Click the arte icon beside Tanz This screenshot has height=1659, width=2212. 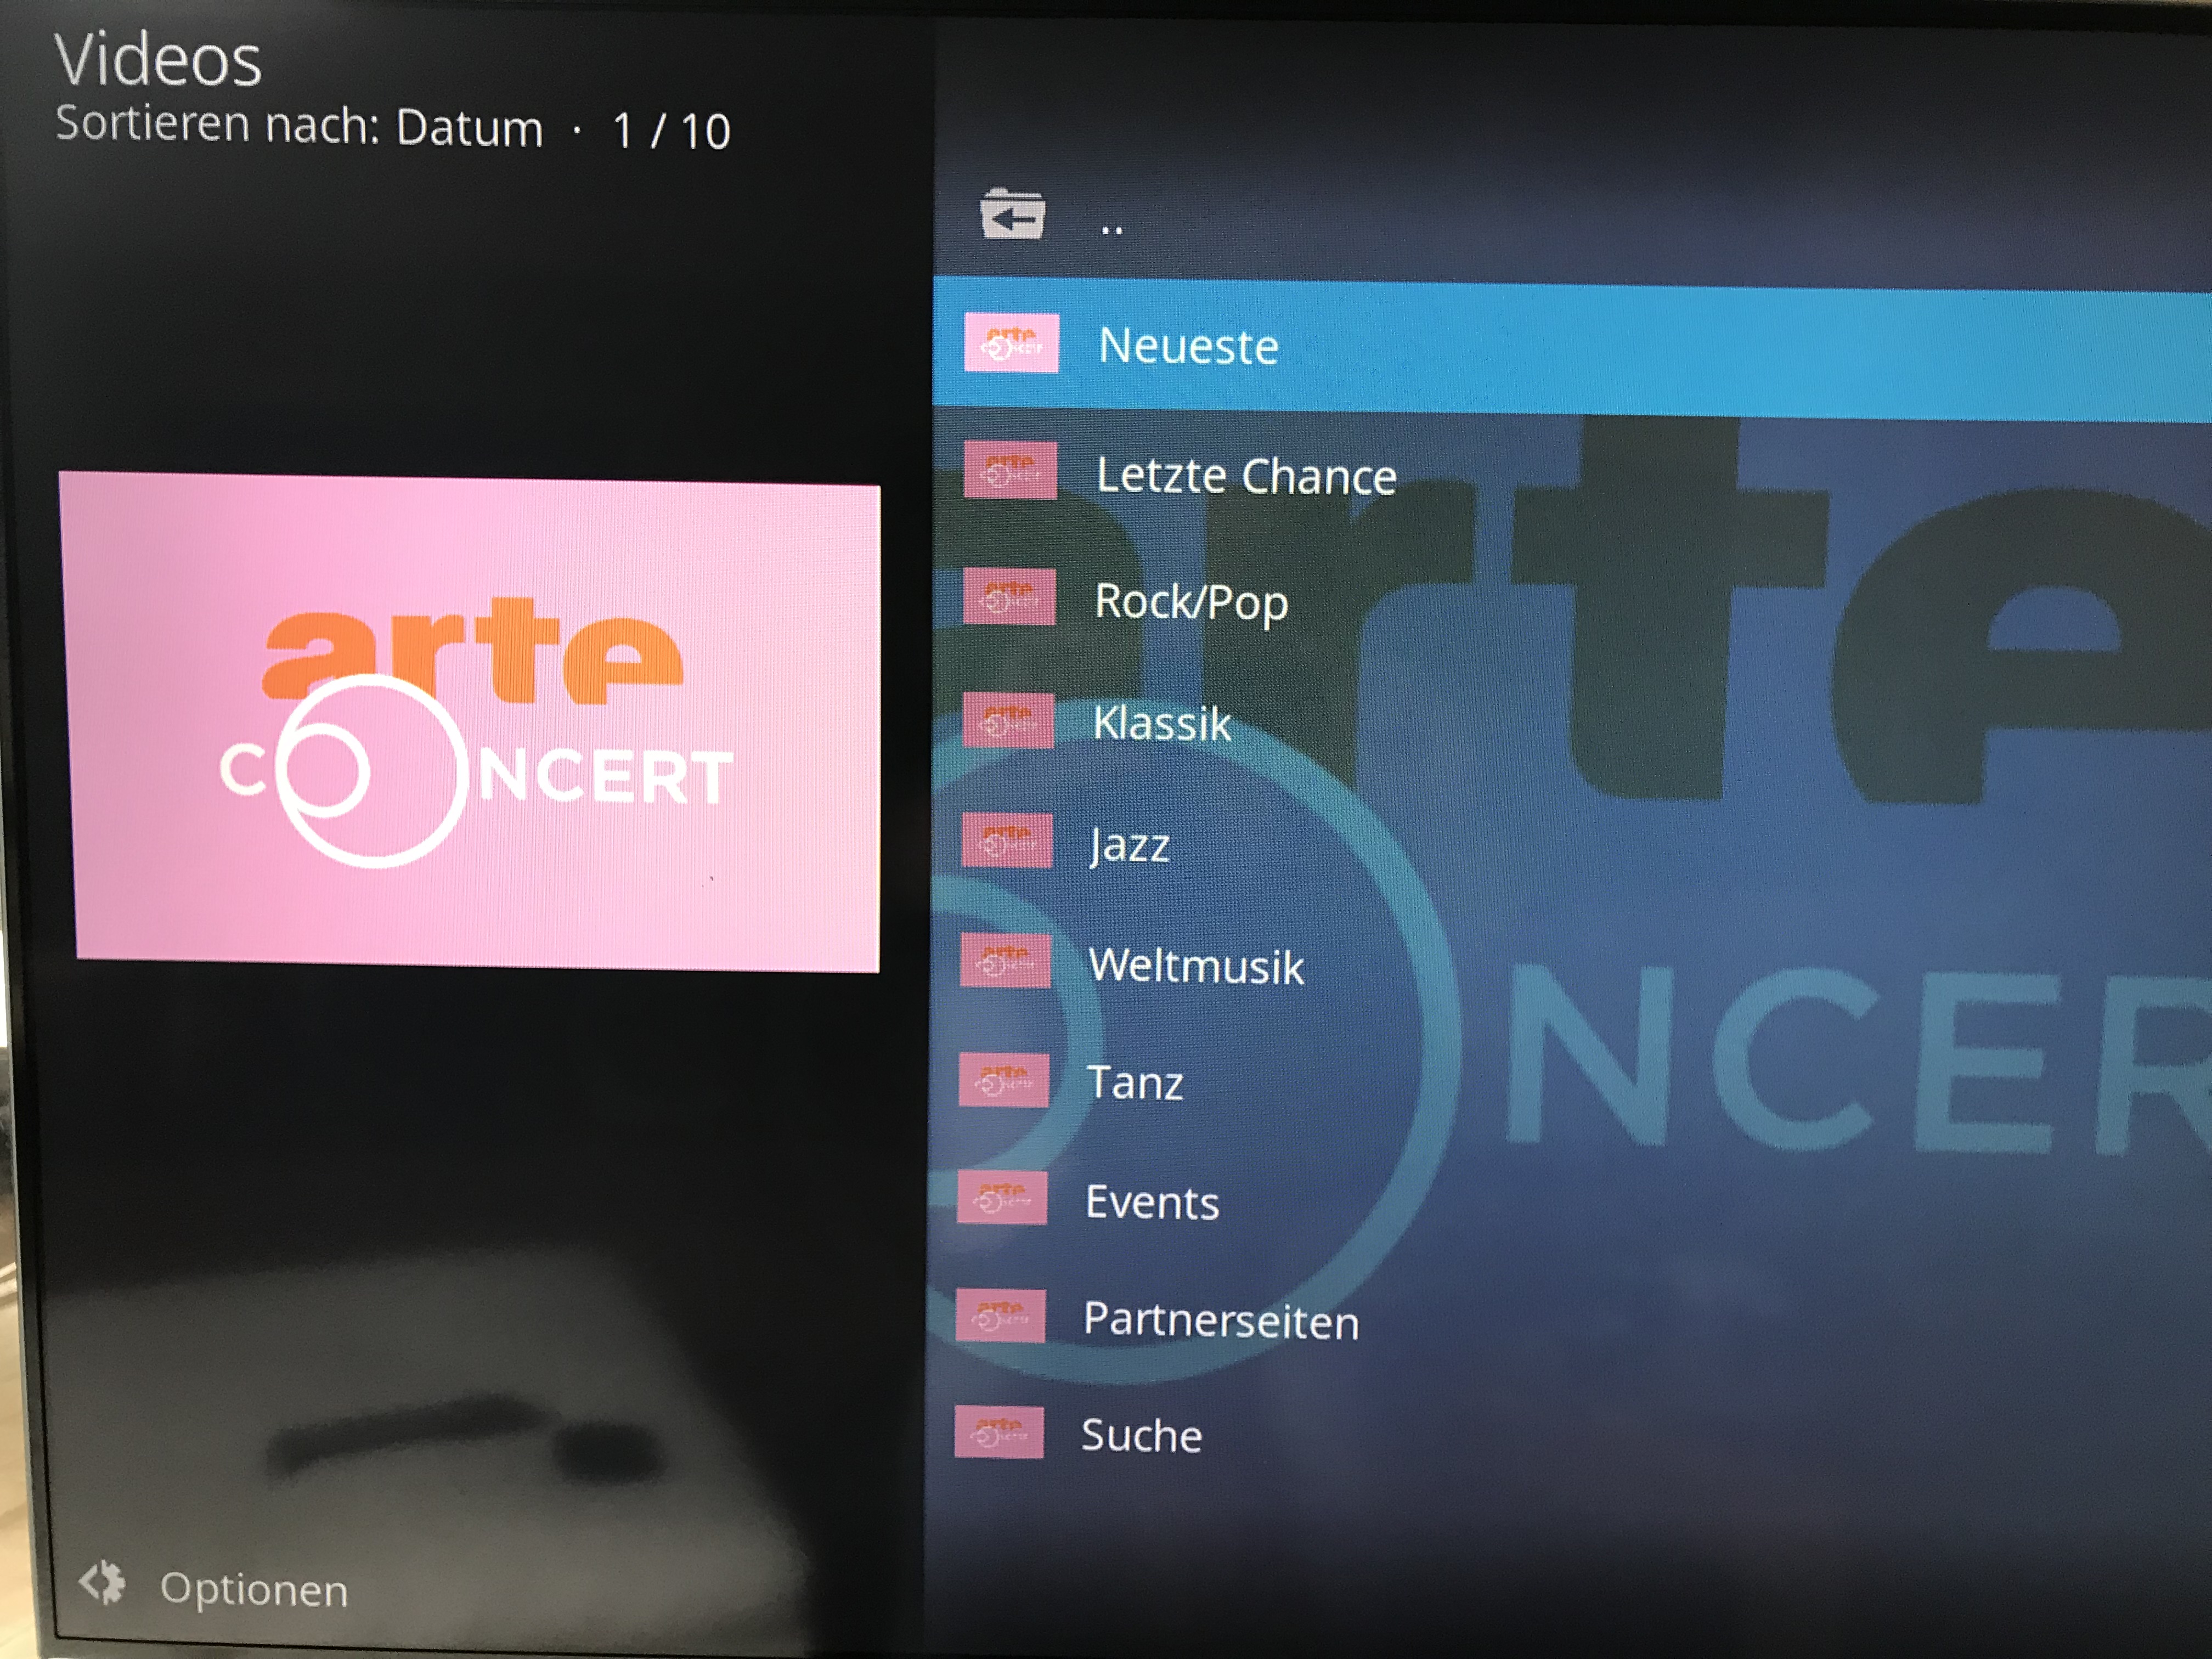coord(1003,1080)
